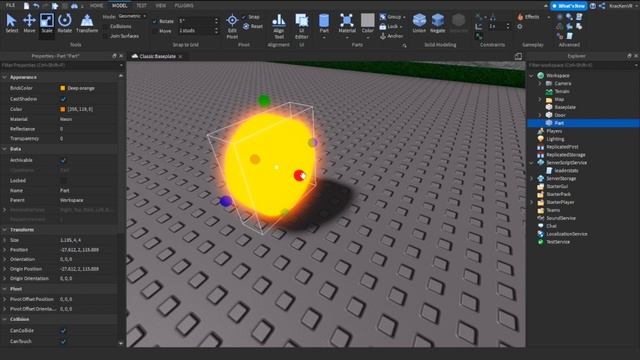
Task: Expand the Camera node in Explorer
Action: point(540,83)
